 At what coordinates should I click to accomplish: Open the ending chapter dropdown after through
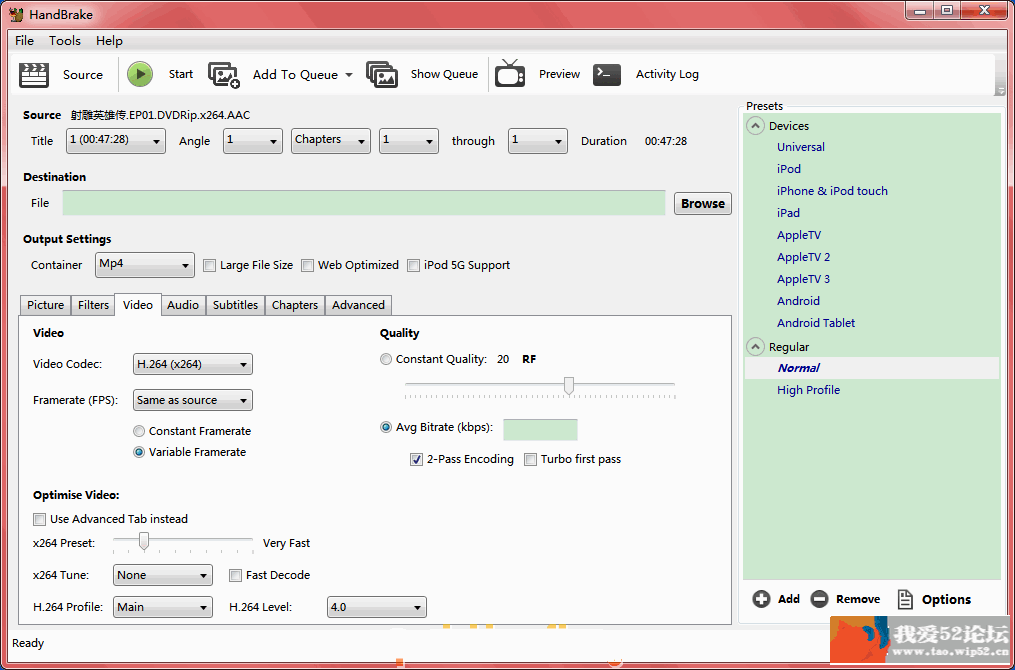538,140
